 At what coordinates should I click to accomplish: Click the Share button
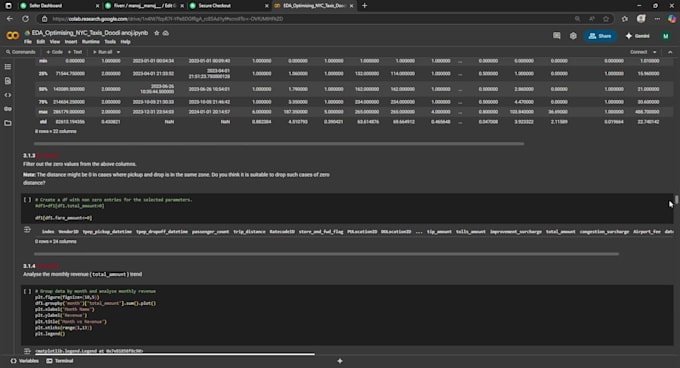600,36
